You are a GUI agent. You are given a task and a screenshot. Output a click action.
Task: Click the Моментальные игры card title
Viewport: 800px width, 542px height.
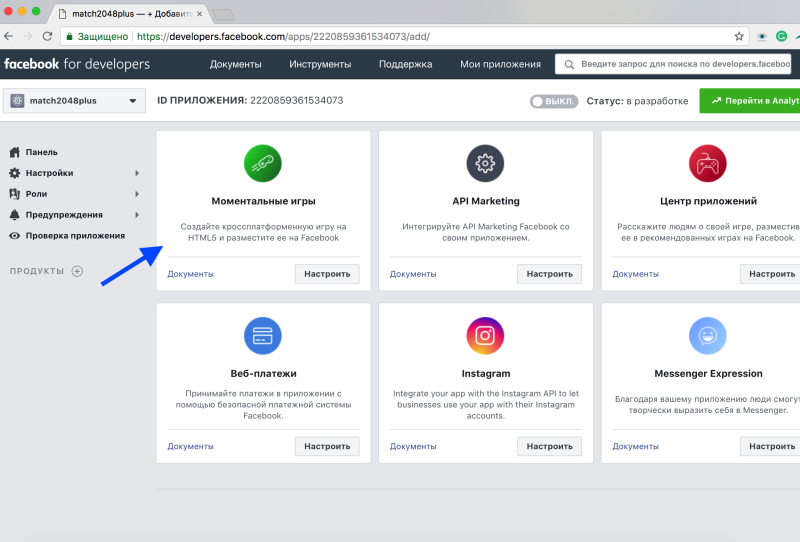pyautogui.click(x=263, y=201)
